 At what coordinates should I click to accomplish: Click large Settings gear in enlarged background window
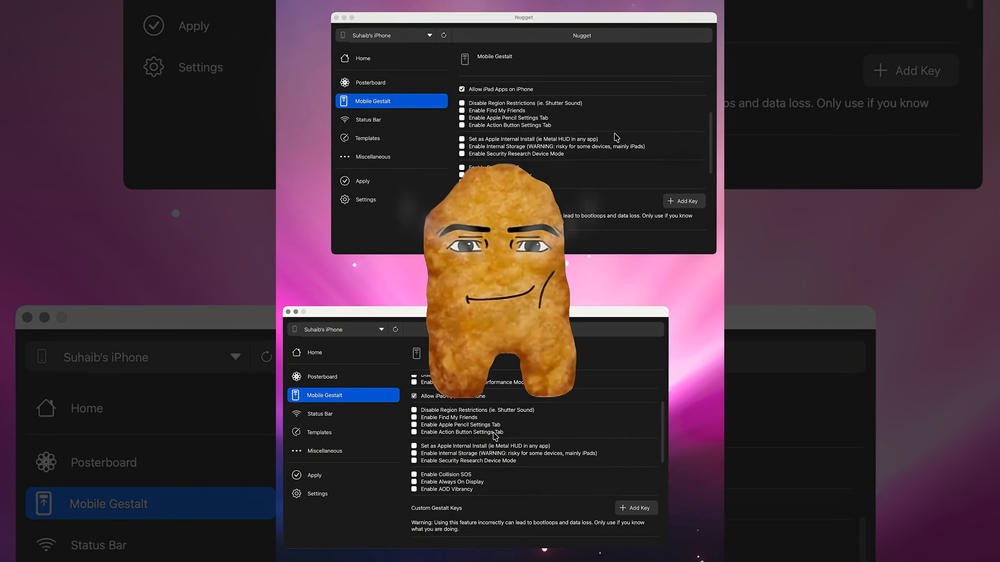(x=154, y=66)
